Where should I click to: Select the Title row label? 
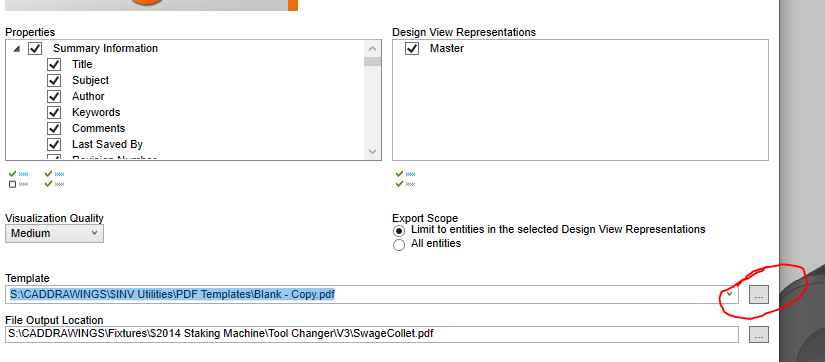tap(82, 64)
